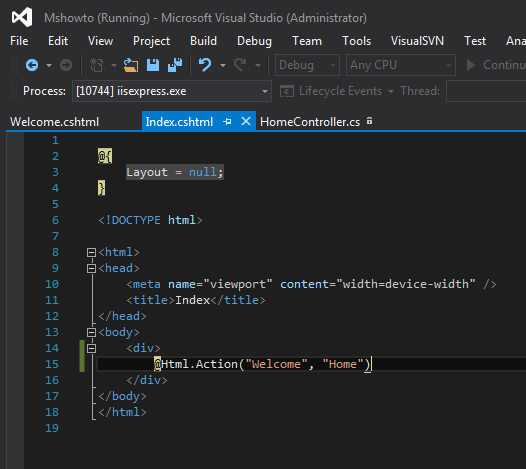Click the Undo arrow icon
Screen dimensions: 526x469
click(x=205, y=65)
